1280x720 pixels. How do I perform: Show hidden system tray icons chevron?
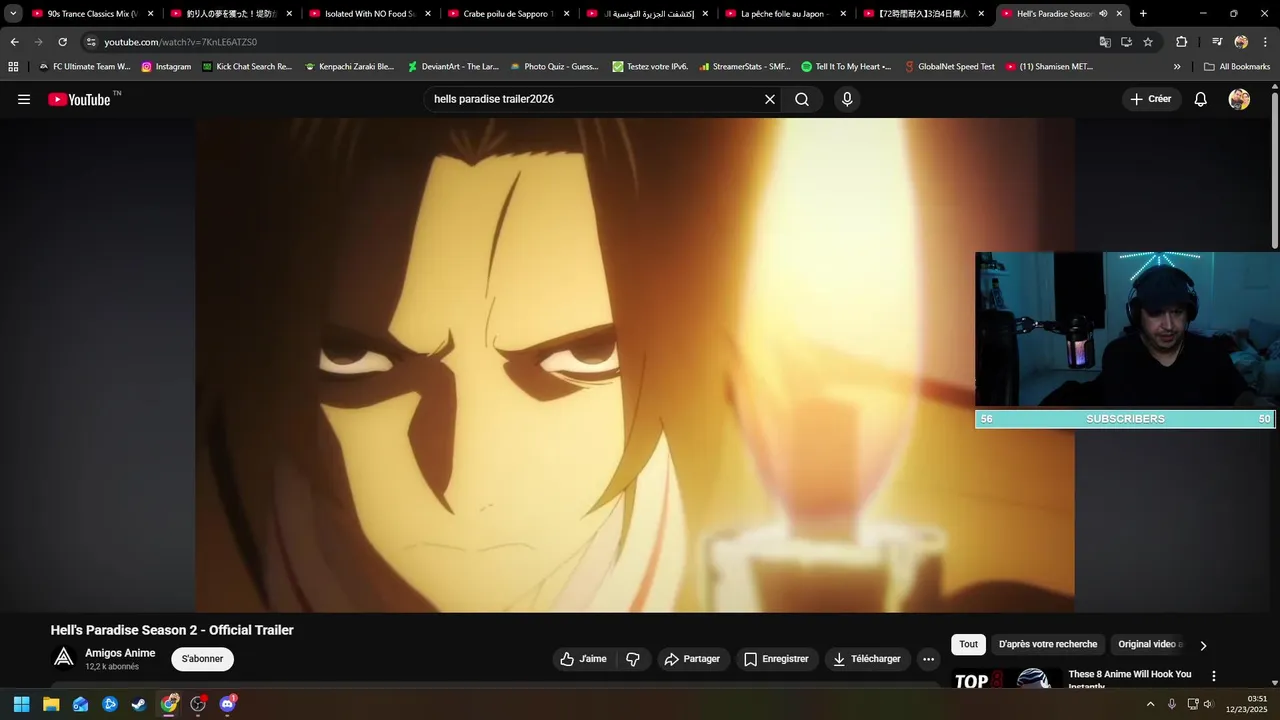1150,704
